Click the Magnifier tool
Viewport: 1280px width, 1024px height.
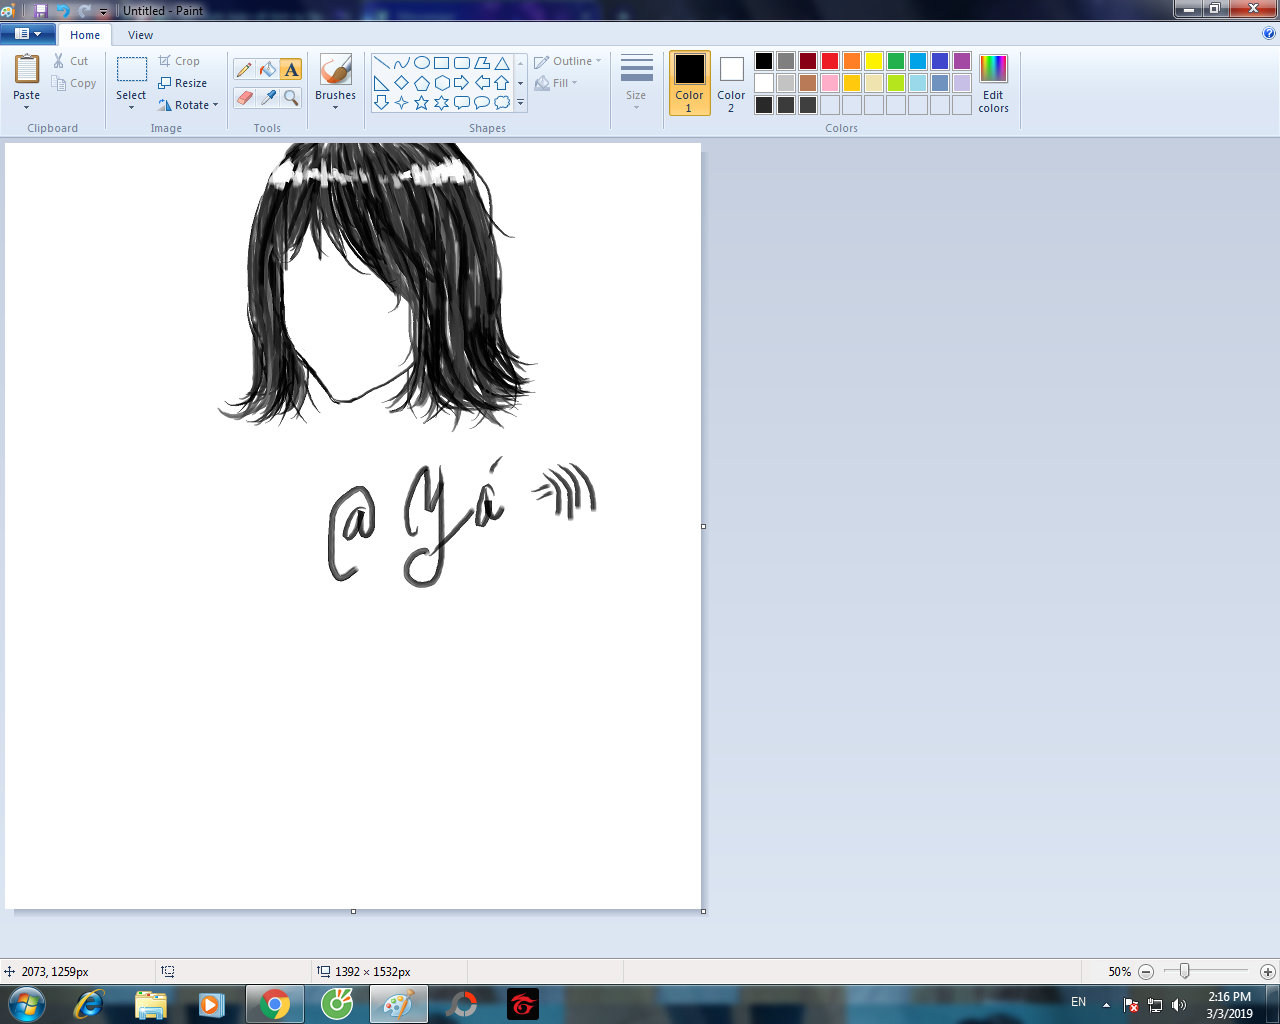coord(291,97)
